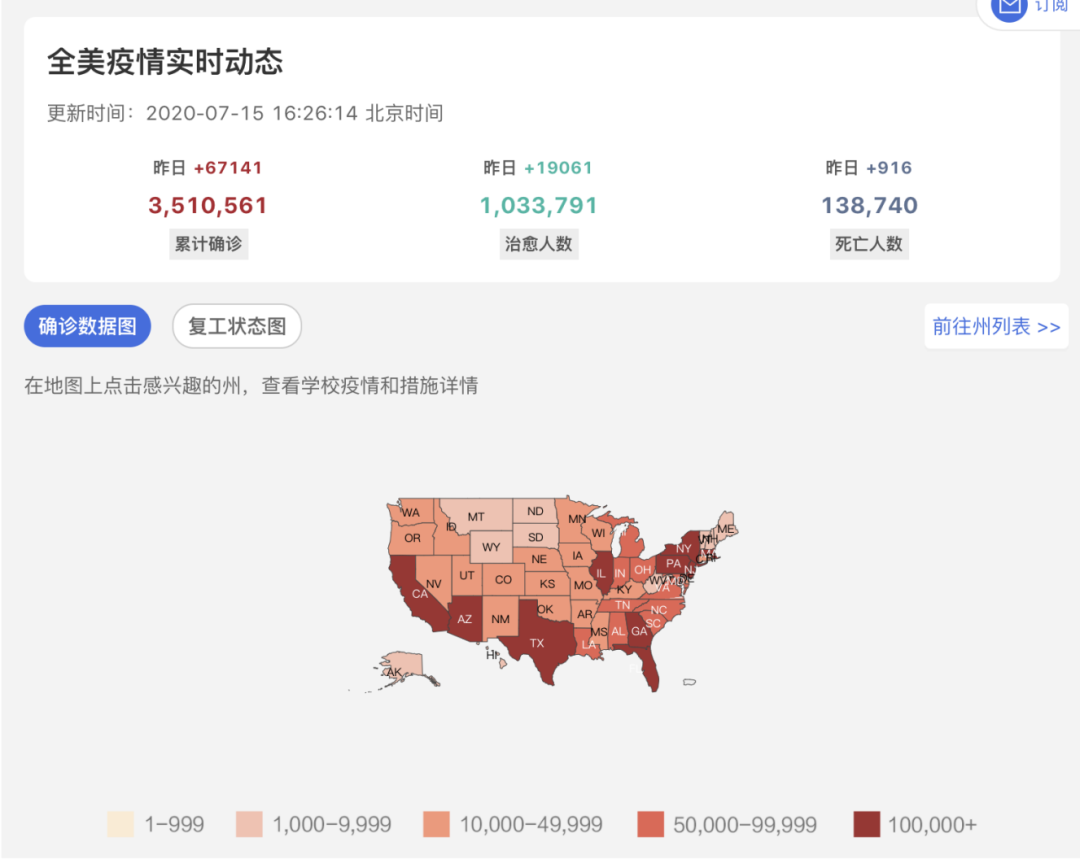Select California (CA) on the map
Screen dimensions: 1080x868
pos(420,594)
